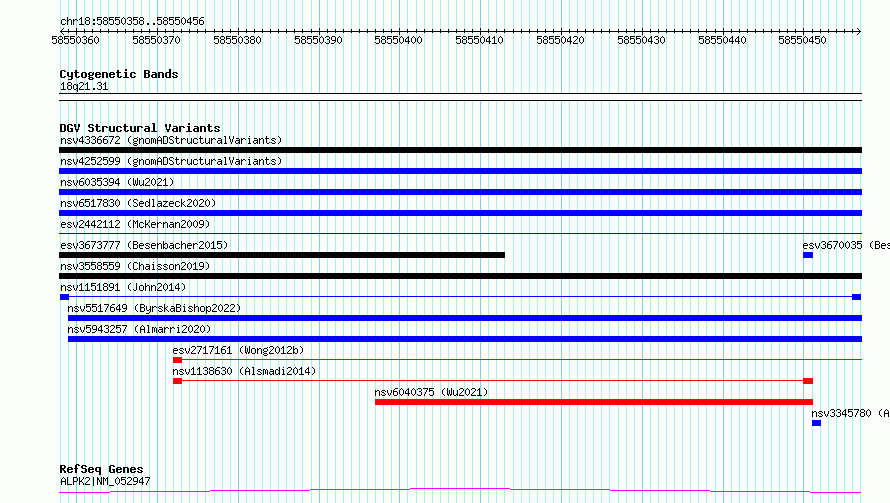Click the black bar of nsv4336672

[x=460, y=150]
